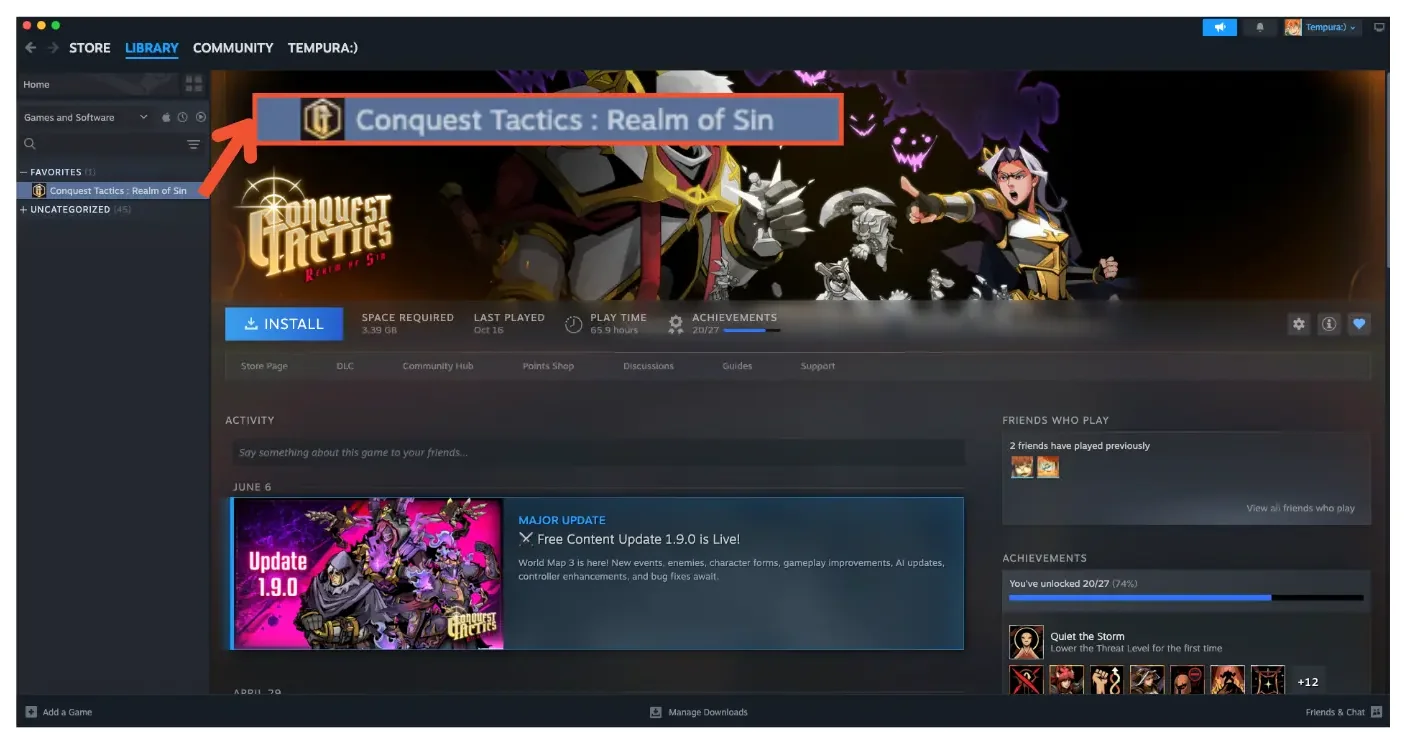
Task: Open advanced filter options icon
Action: click(194, 145)
